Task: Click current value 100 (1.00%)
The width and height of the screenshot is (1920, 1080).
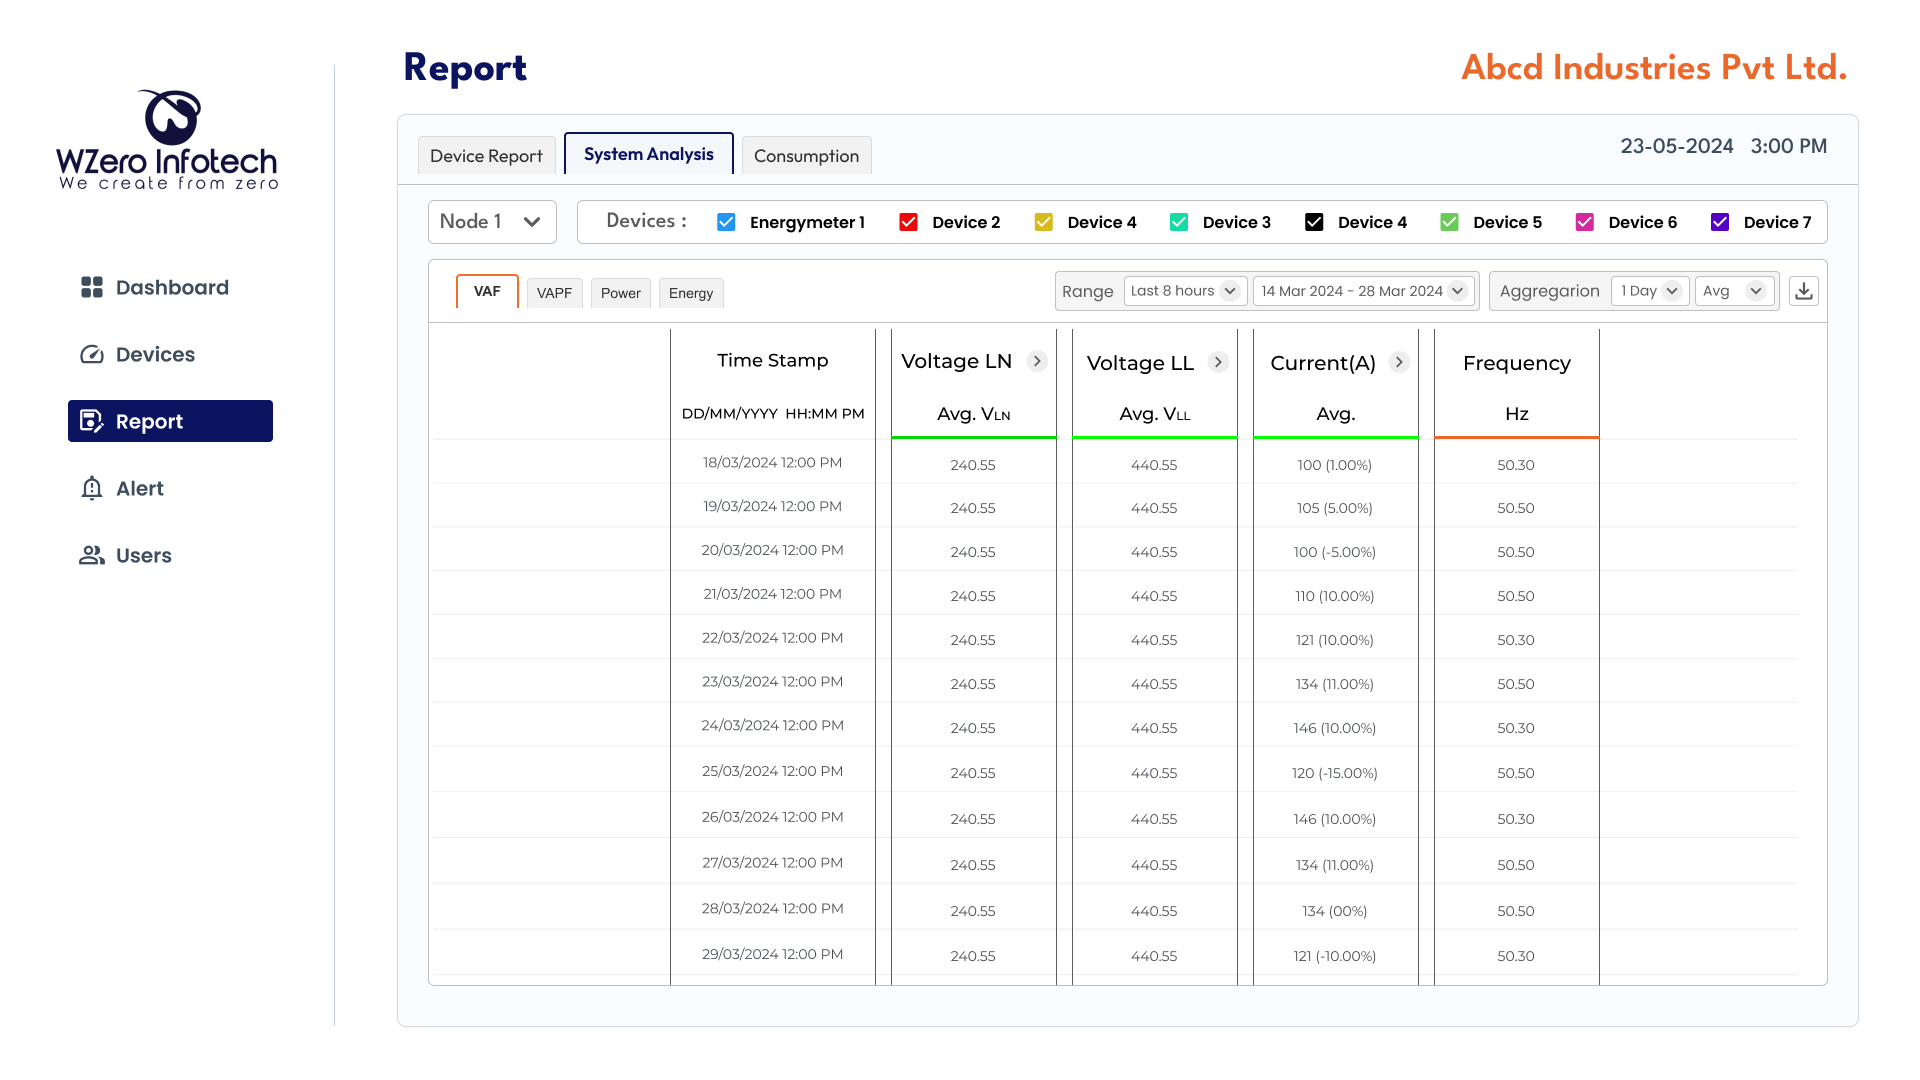Action: click(1334, 465)
